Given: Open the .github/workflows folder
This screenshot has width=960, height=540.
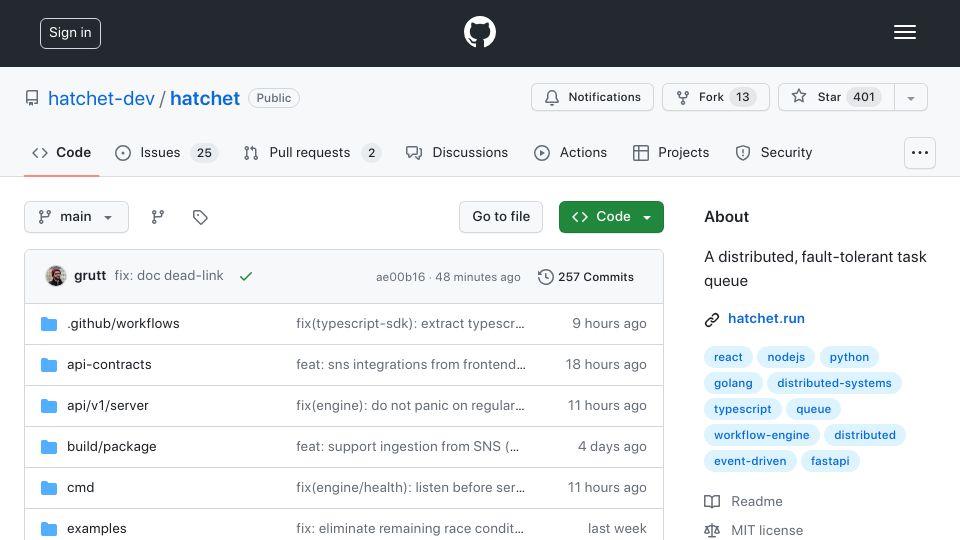Looking at the screenshot, I should 123,323.
